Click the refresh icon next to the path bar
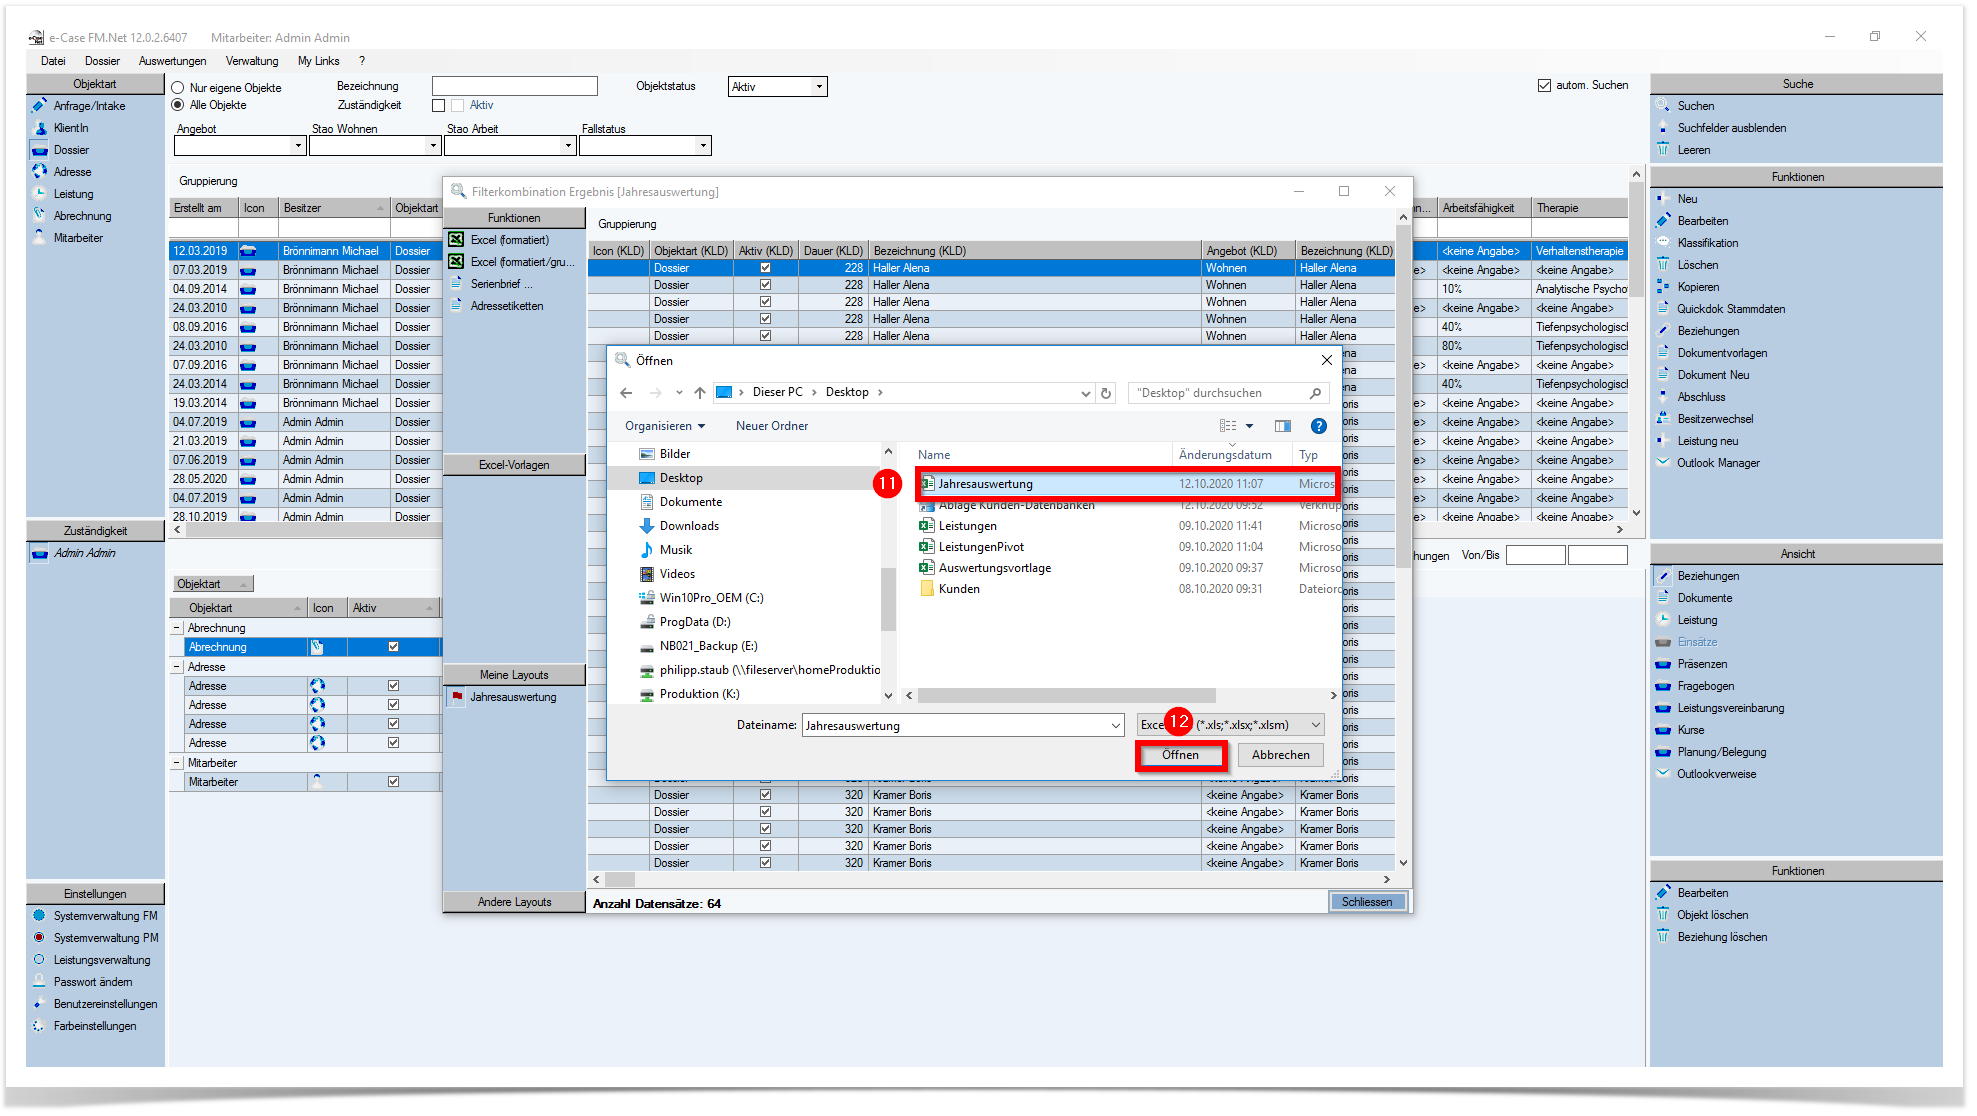Image resolution: width=1977 pixels, height=1116 pixels. 1106,393
